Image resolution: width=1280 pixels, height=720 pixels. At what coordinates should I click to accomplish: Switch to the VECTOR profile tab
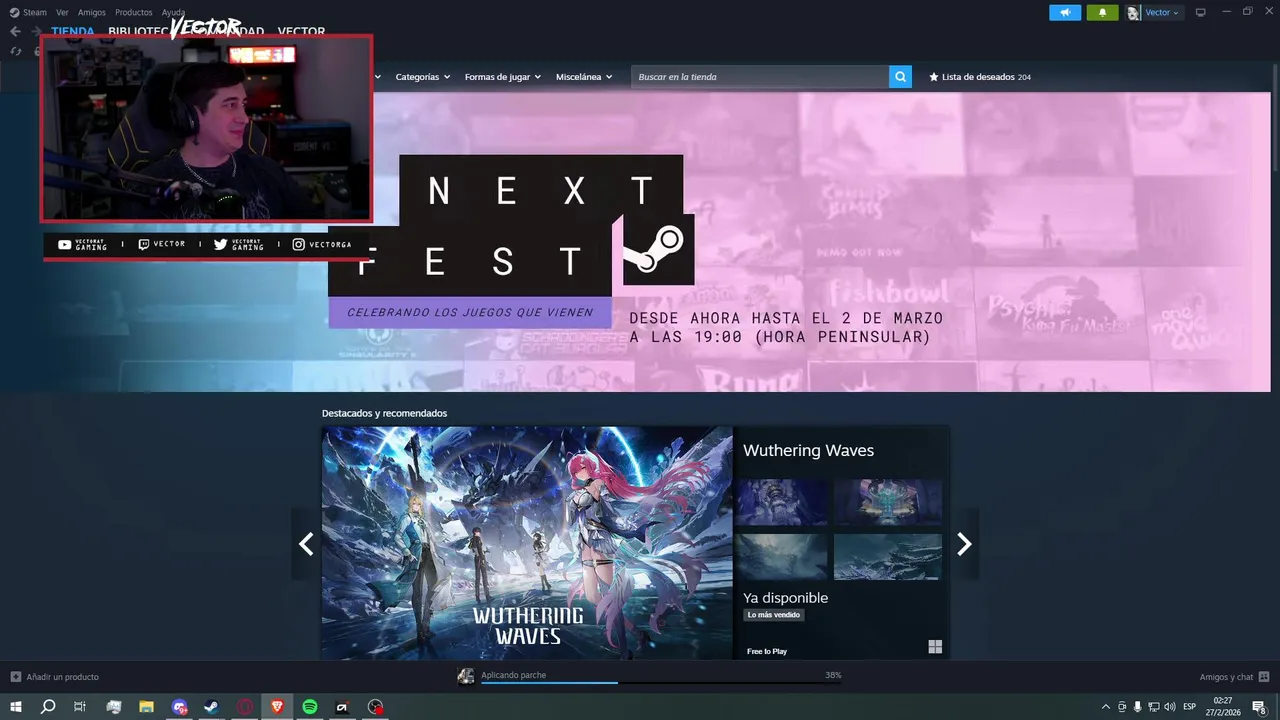click(x=301, y=32)
